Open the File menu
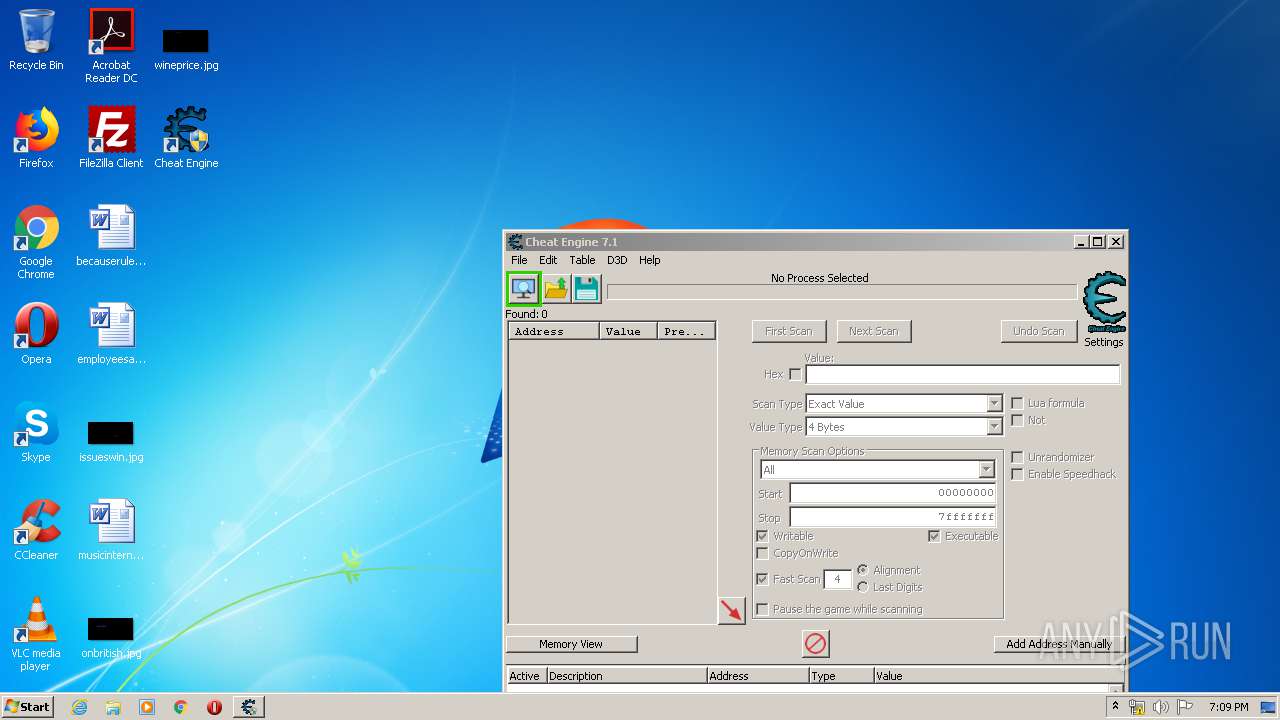 (519, 260)
